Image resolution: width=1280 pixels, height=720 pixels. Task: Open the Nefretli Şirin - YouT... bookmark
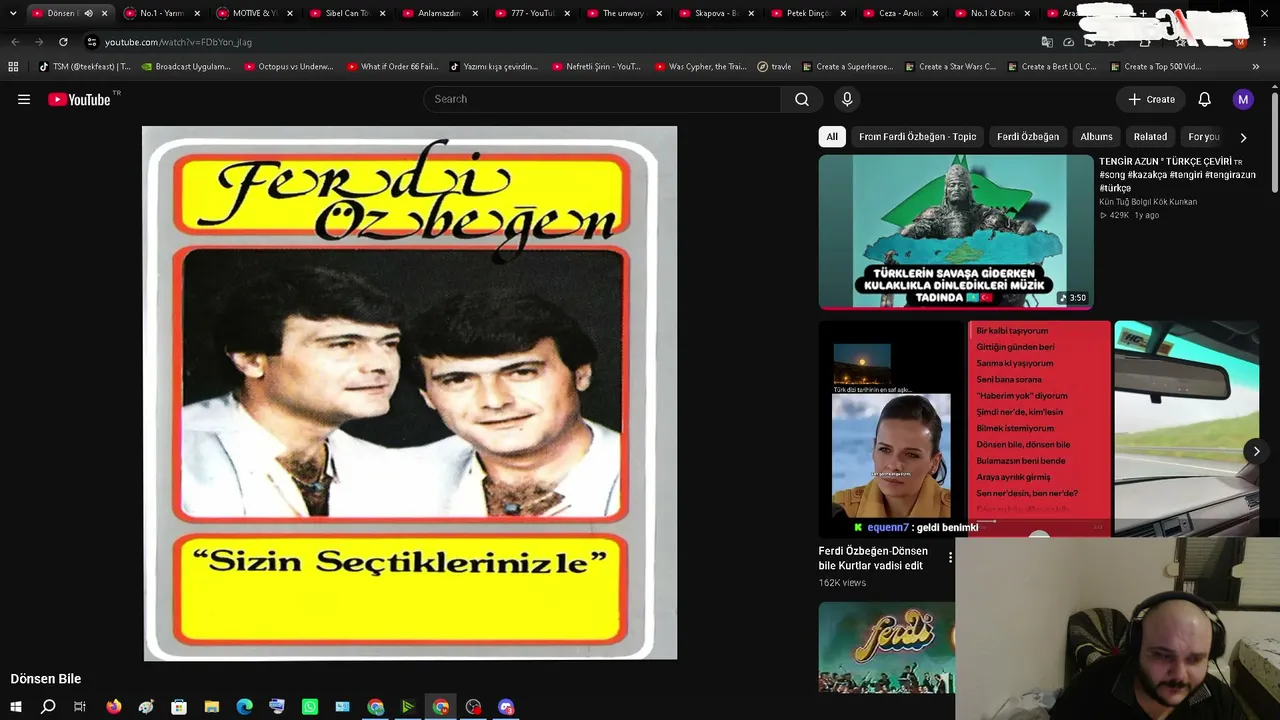596,67
